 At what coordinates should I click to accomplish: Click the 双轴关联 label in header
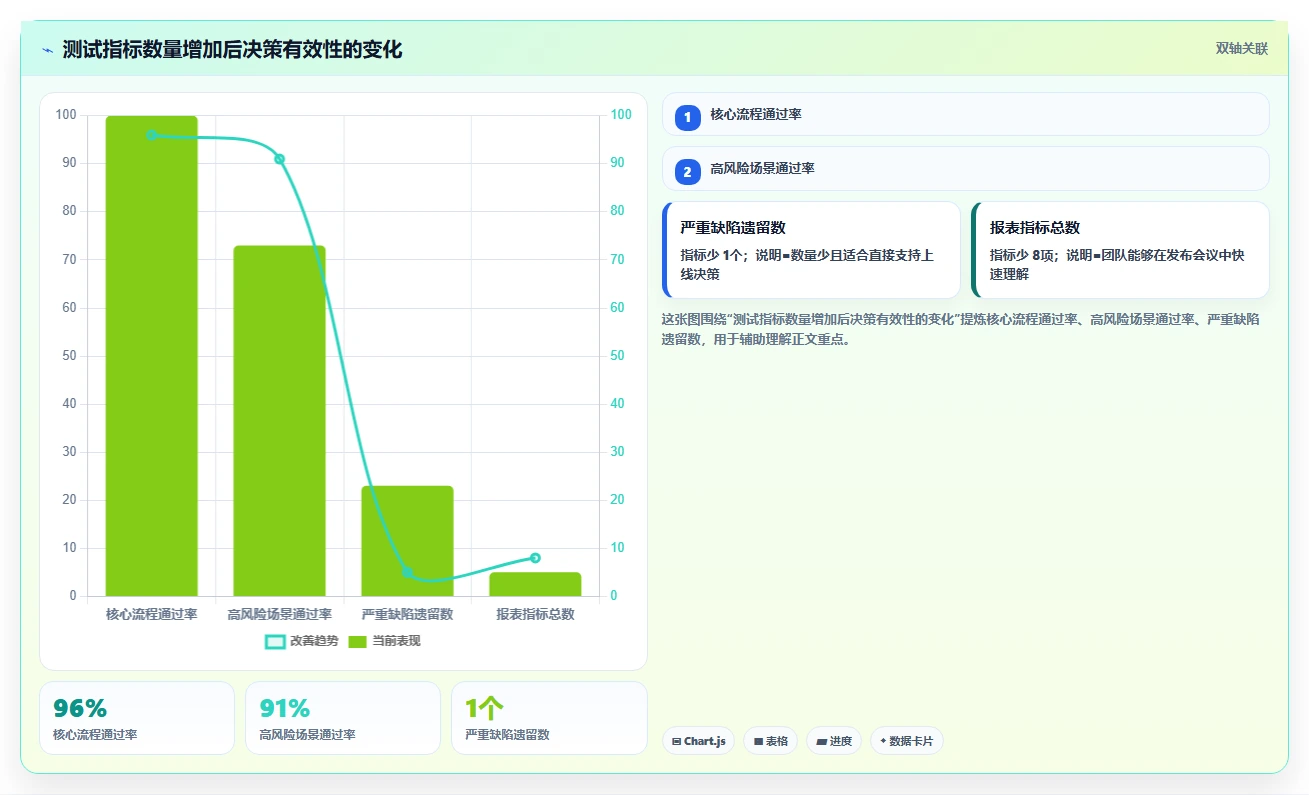[x=1242, y=49]
